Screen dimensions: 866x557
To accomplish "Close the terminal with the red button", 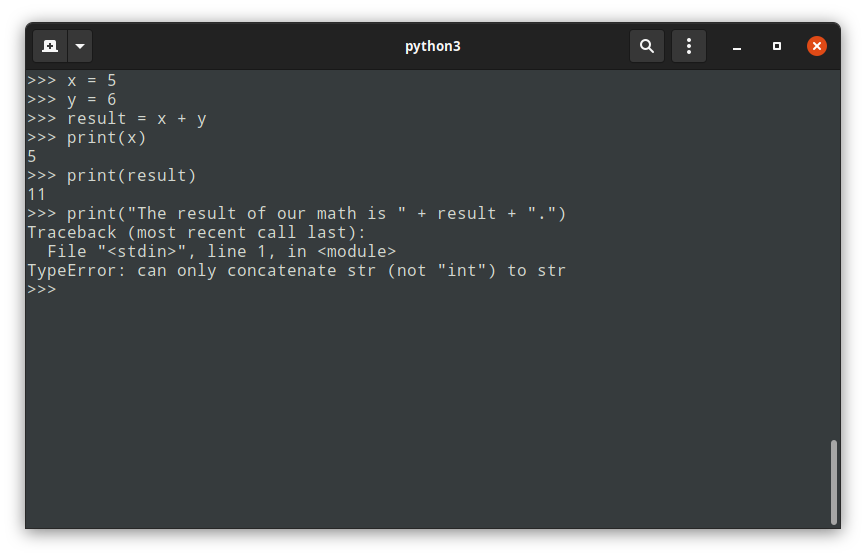I will [817, 46].
